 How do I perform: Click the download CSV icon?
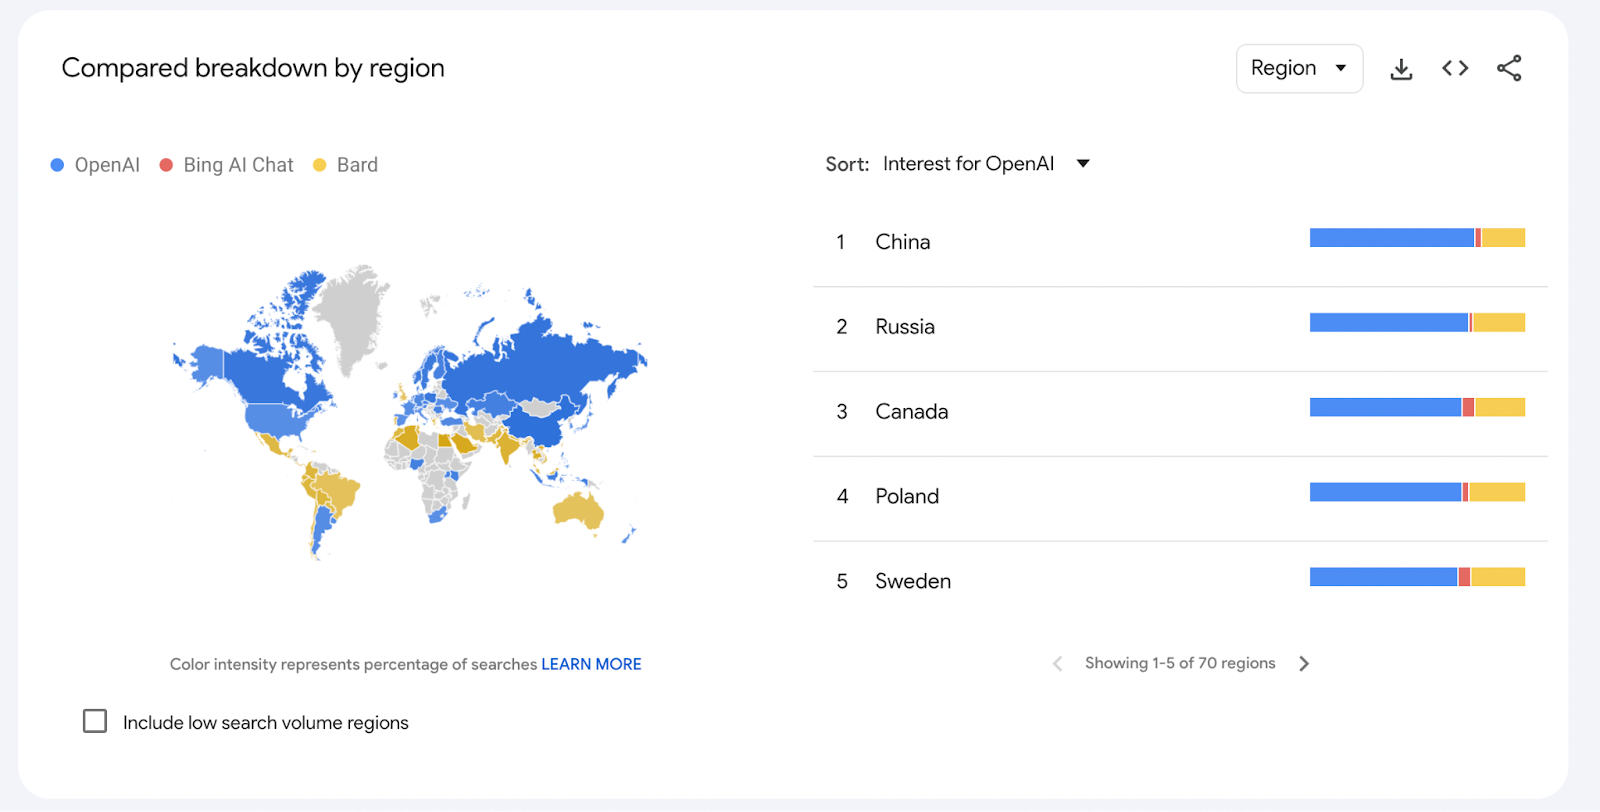[1401, 69]
